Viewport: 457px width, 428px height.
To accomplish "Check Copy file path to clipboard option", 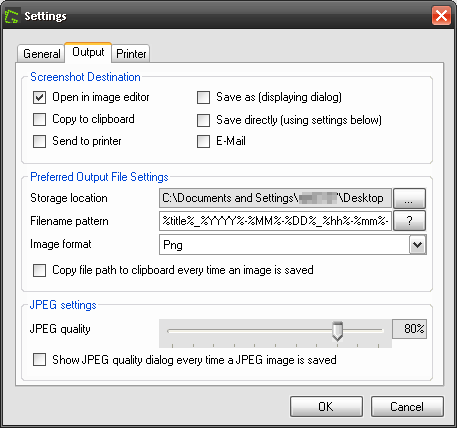I will pos(39,270).
